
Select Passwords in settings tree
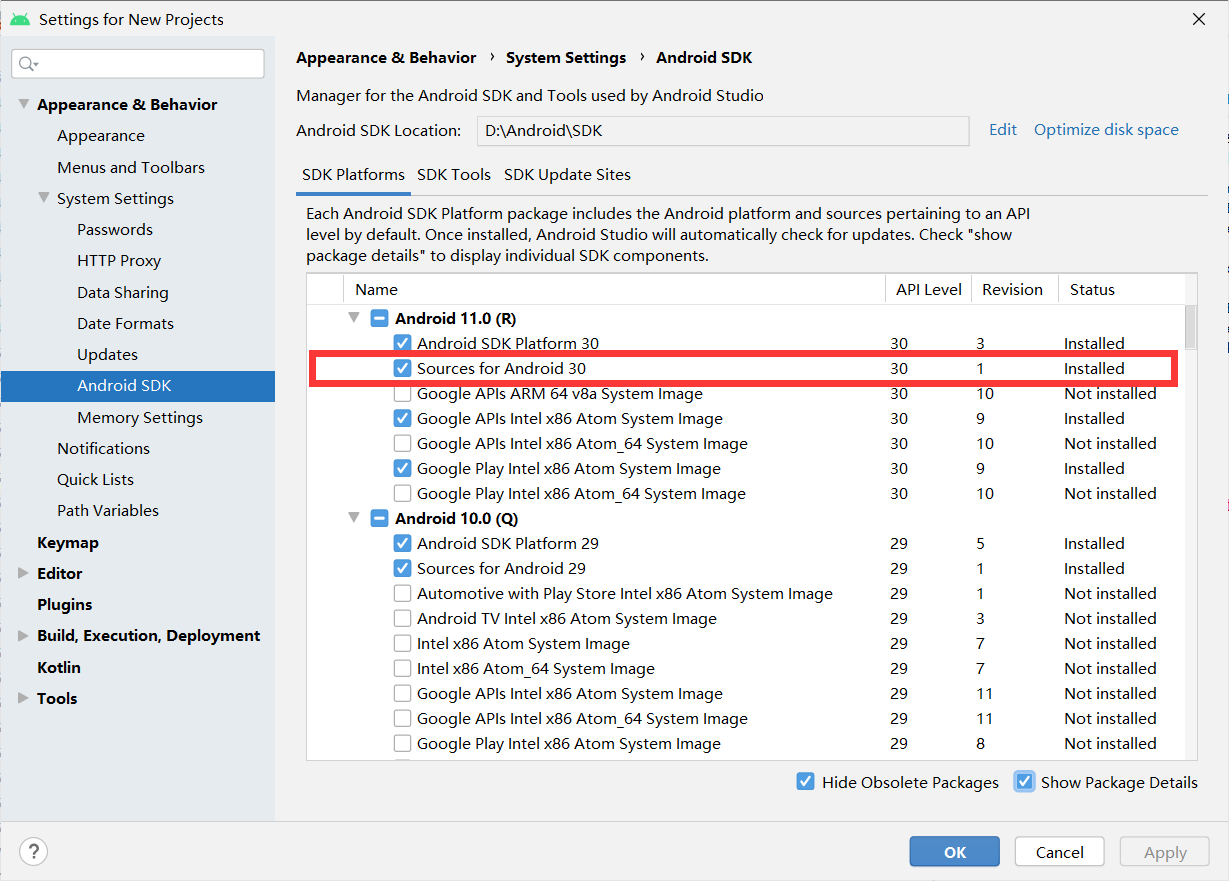(x=115, y=230)
